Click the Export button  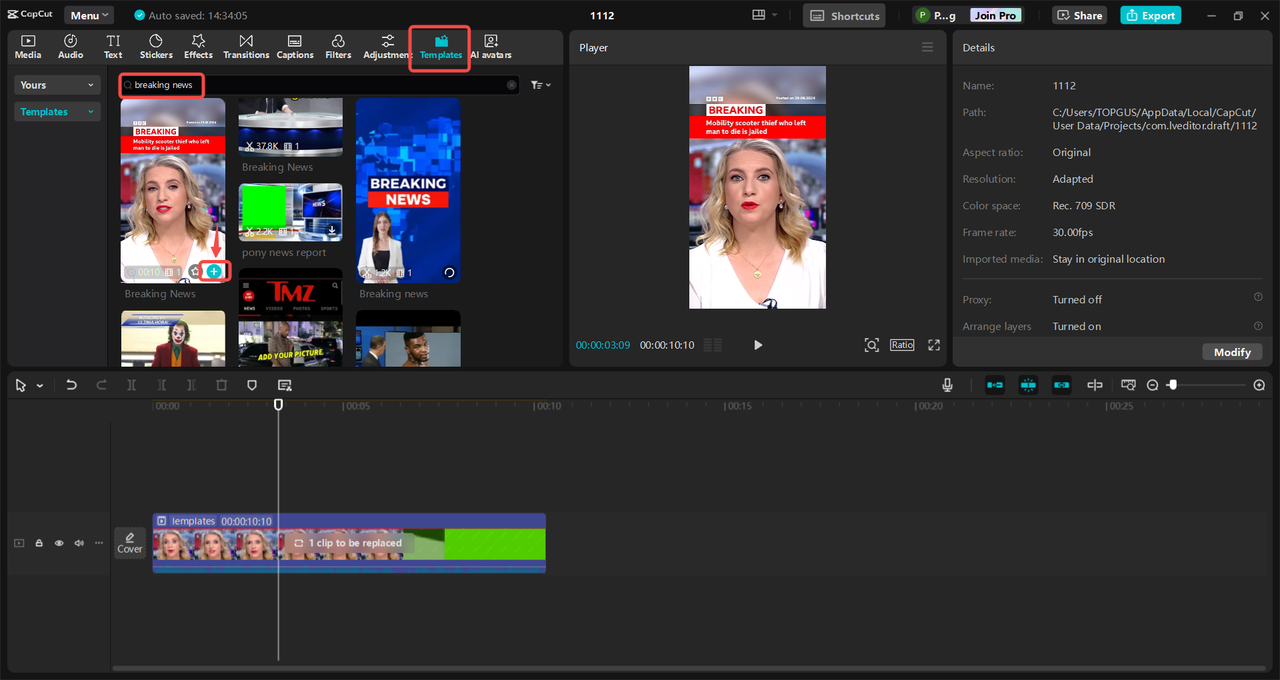point(1150,16)
